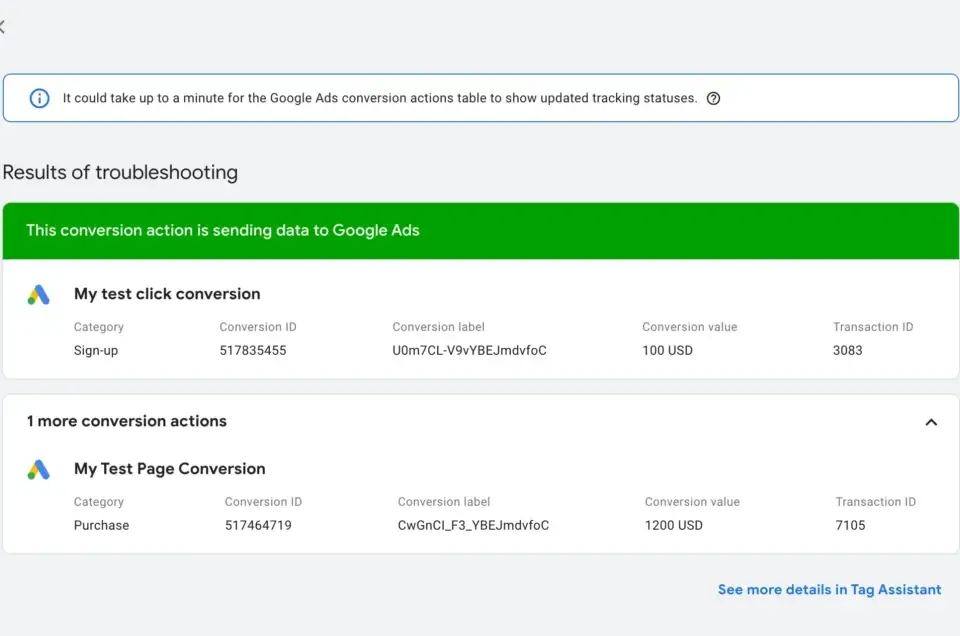Viewport: 960px width, 636px height.
Task: Select the My Test Page Conversion title
Action: point(170,469)
